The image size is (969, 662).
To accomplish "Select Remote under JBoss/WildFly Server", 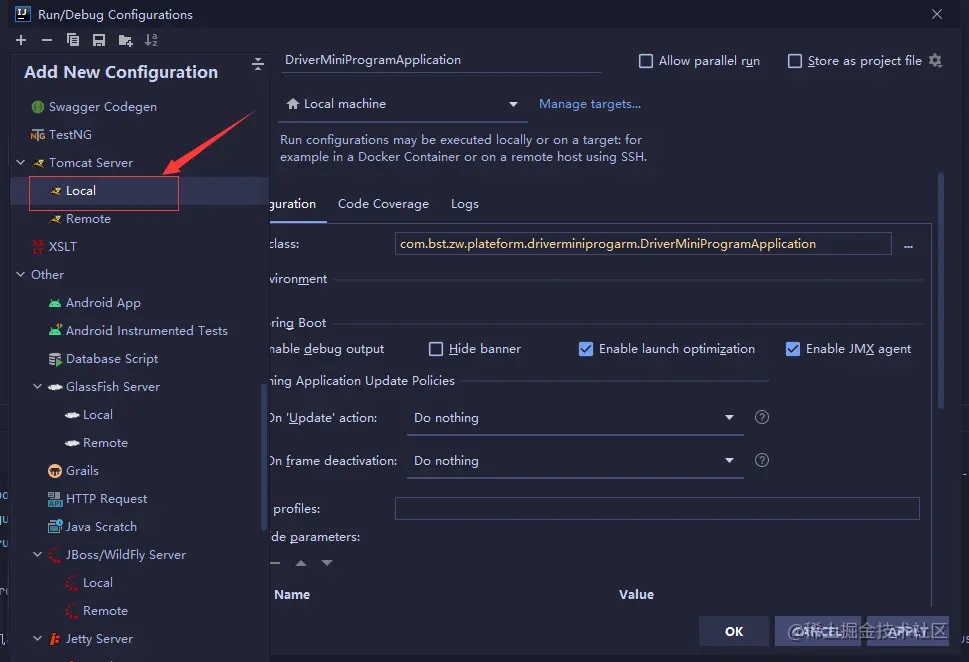I will coord(105,611).
